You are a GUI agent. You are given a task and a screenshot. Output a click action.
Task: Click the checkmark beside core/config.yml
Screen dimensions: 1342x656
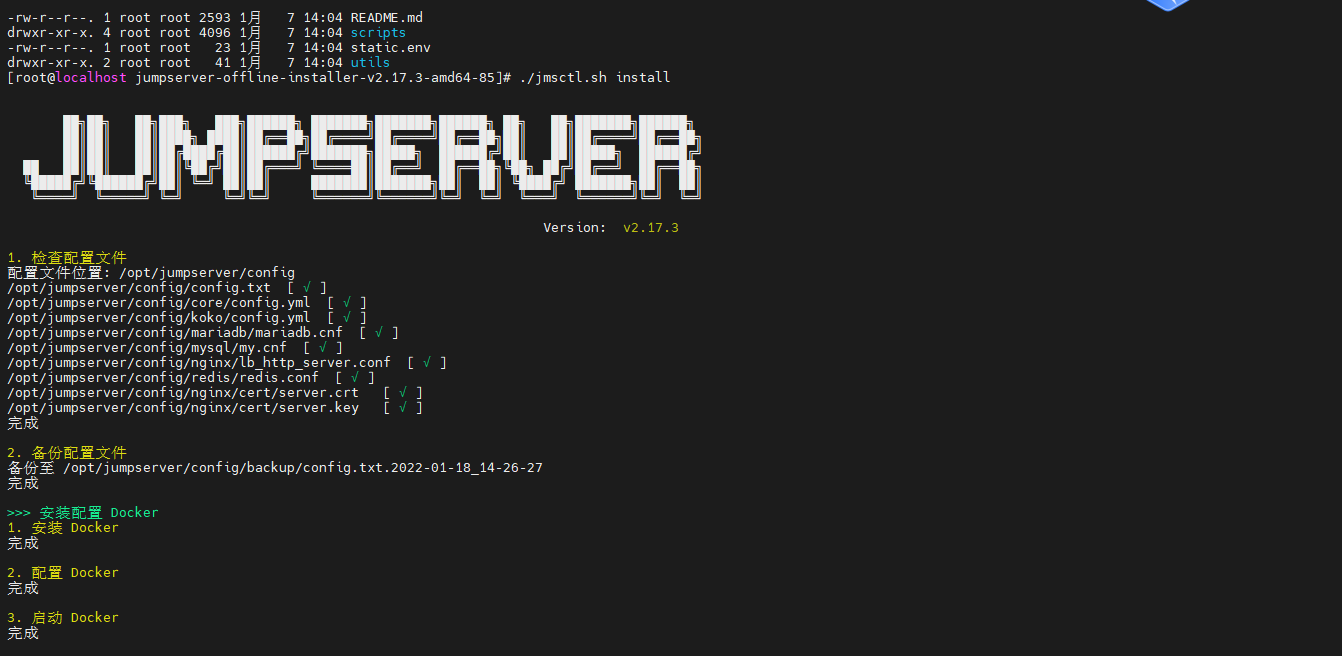pyautogui.click(x=346, y=302)
